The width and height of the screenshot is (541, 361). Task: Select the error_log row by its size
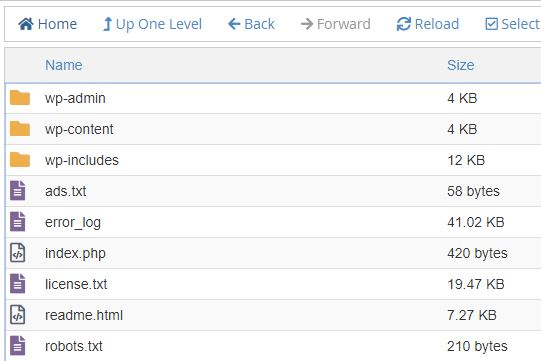[476, 222]
